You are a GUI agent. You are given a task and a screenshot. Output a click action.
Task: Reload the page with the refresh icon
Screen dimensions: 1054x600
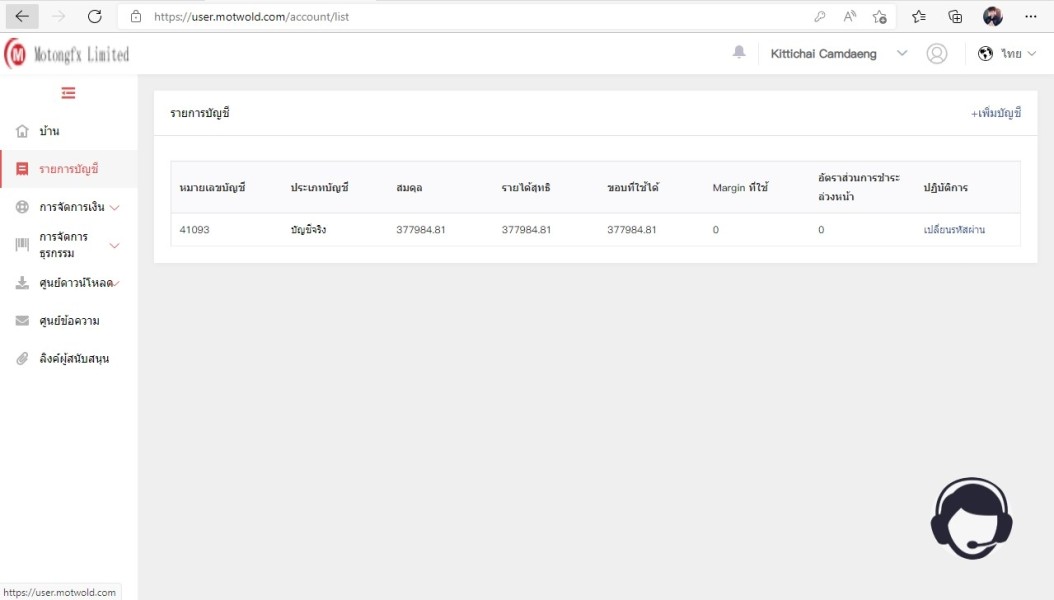coord(95,16)
